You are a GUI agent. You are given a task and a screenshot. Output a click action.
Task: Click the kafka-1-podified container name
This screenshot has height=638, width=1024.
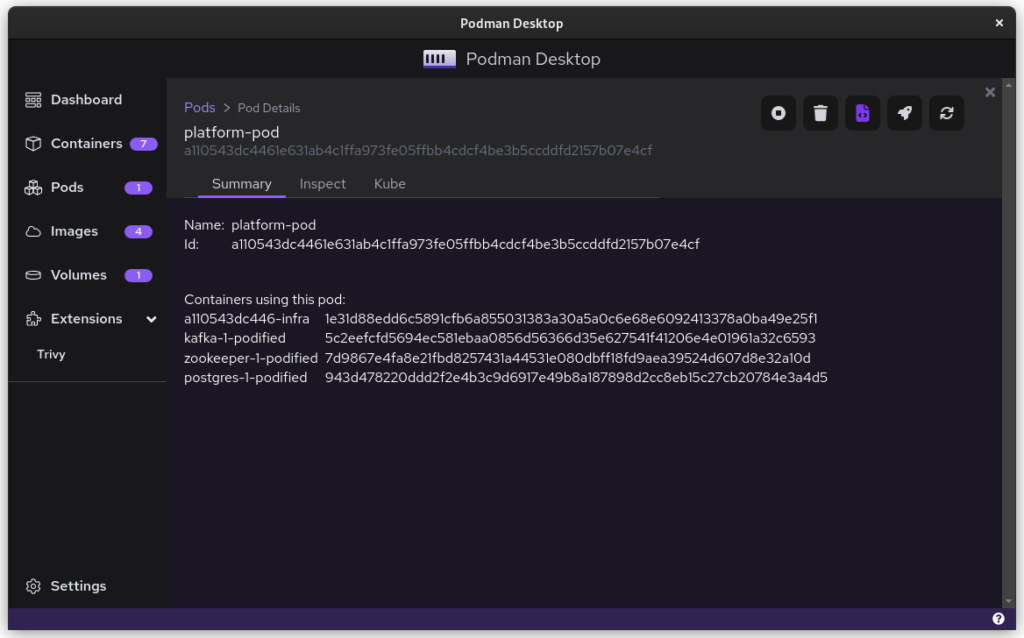pyautogui.click(x=235, y=338)
